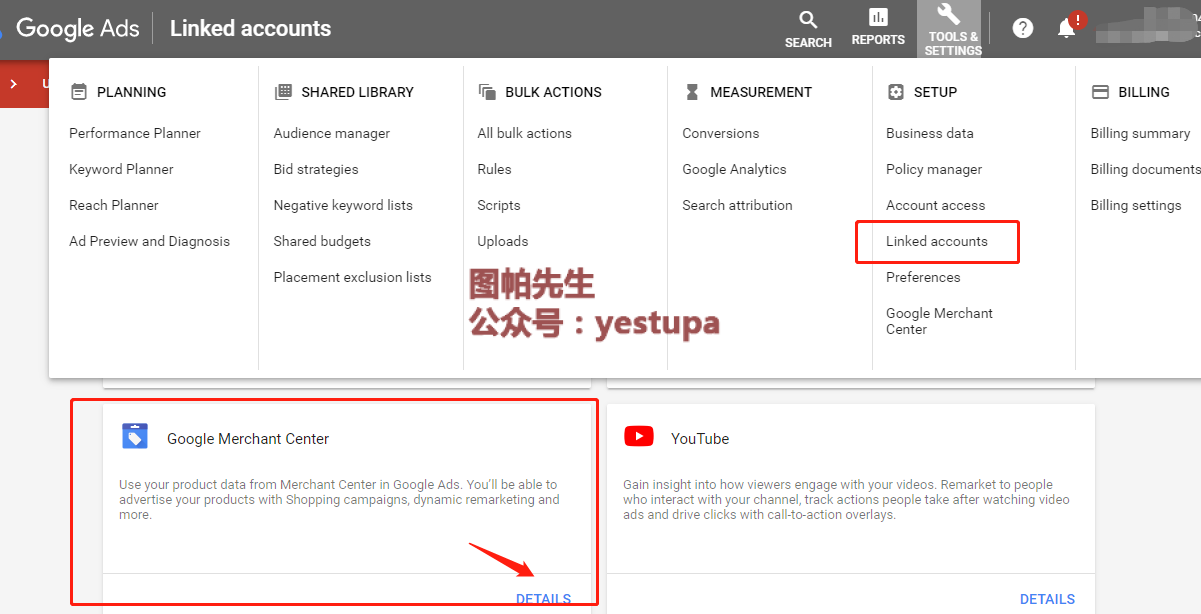Click the SHARED LIBRARY column heading

click(357, 92)
